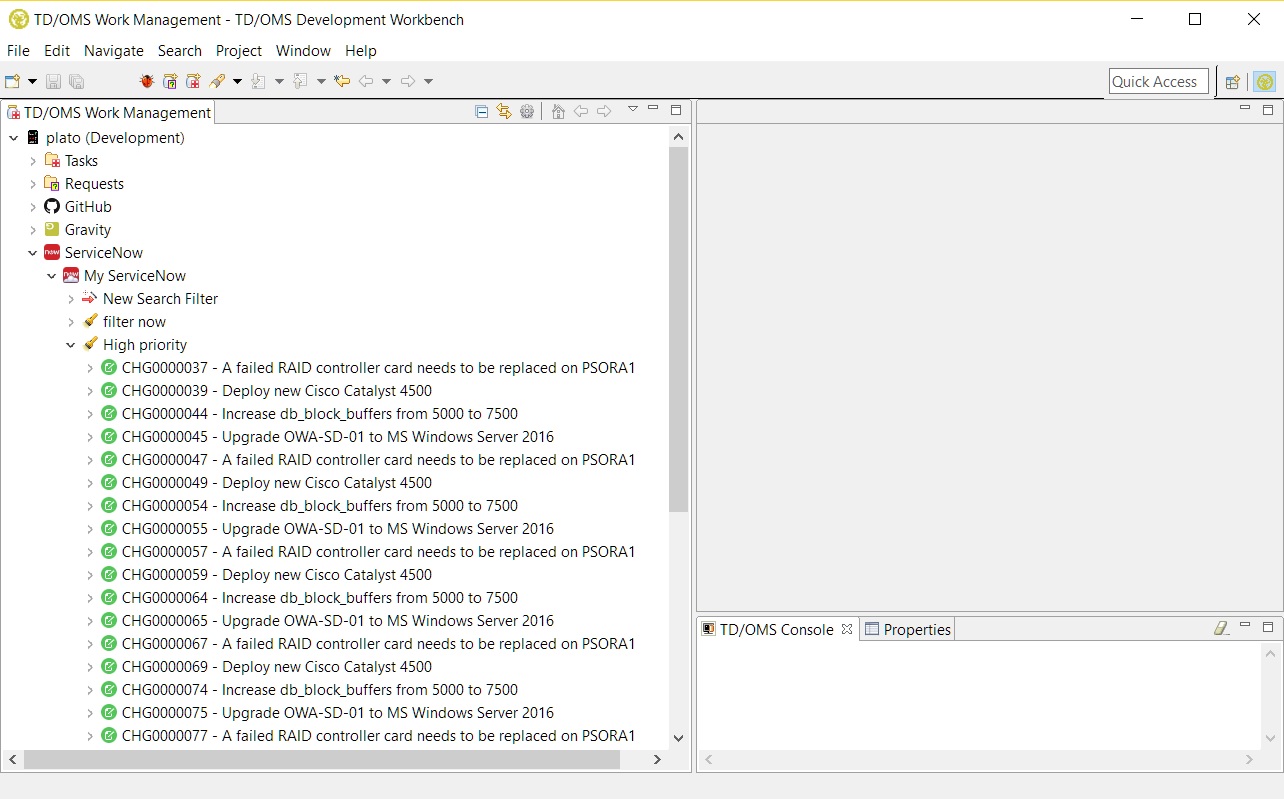Click the Collapse All icon in Work Management
The height and width of the screenshot is (799, 1284).
click(481, 111)
